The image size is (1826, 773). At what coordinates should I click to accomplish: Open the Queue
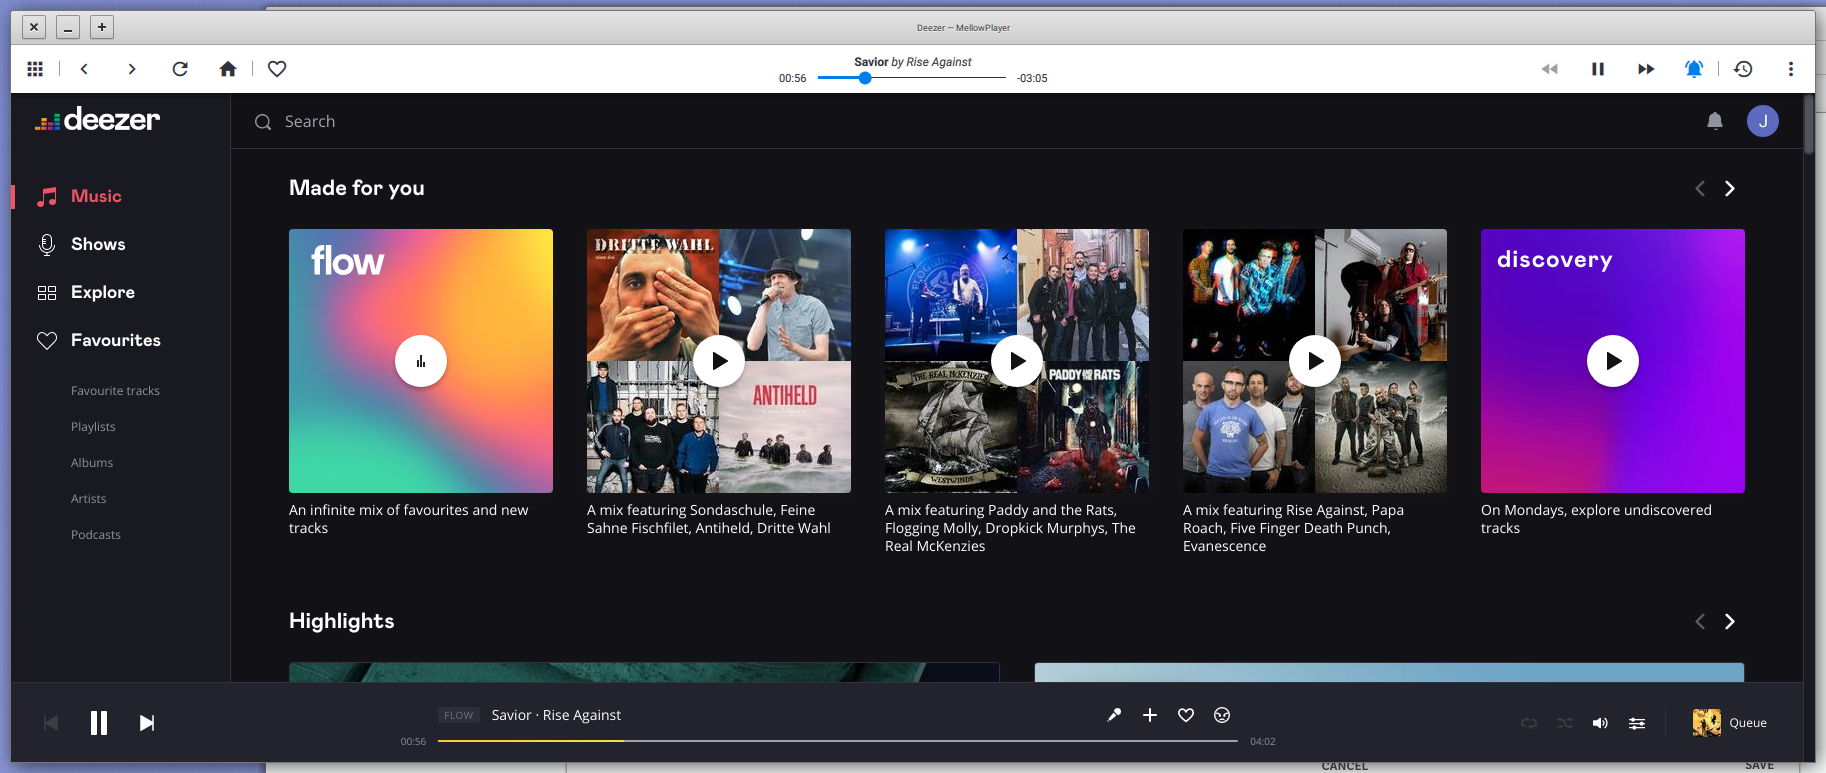(1730, 722)
